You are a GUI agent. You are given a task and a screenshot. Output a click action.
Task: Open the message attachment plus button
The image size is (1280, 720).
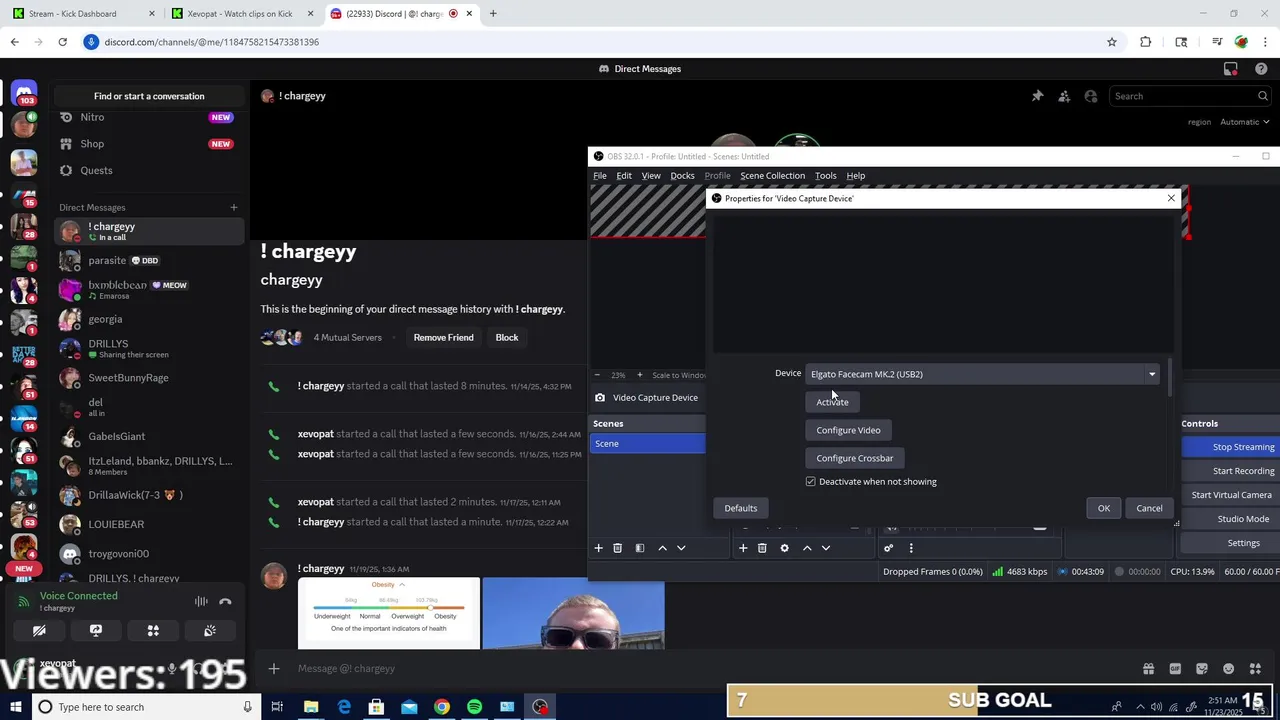click(274, 669)
